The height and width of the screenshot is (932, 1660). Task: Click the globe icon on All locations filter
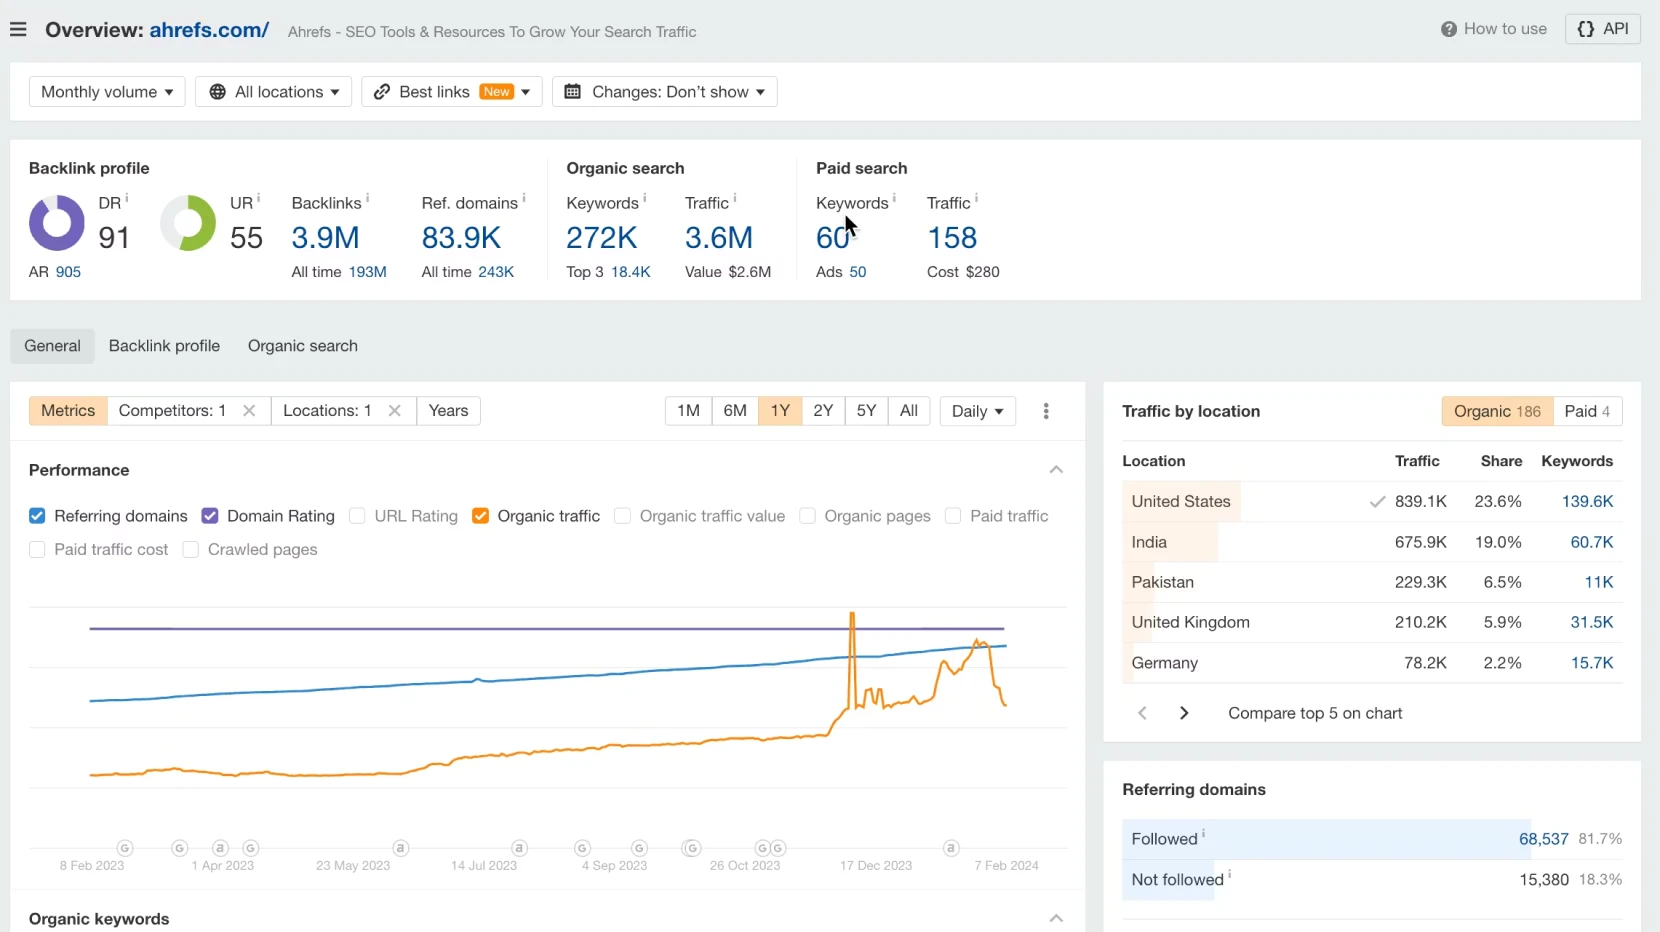coord(217,91)
